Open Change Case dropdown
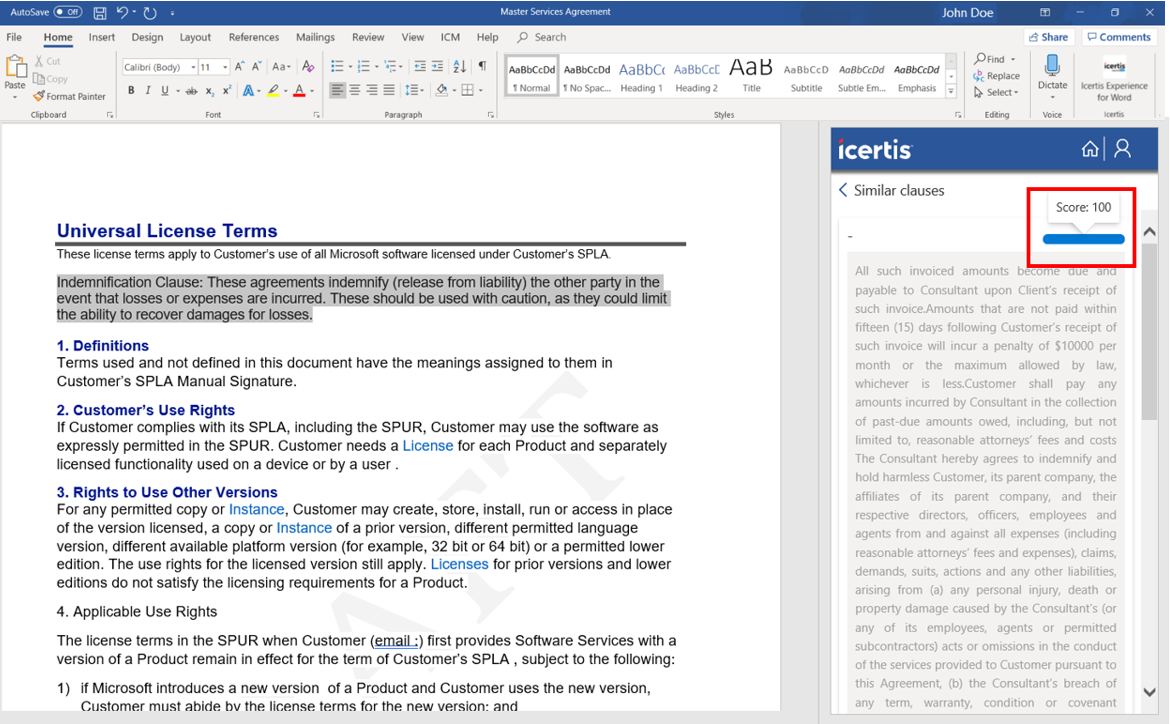Viewport: 1170px width, 724px height. click(281, 66)
